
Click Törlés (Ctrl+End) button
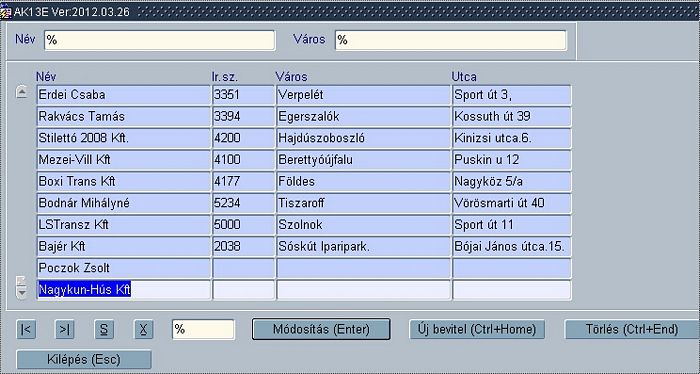pyautogui.click(x=632, y=329)
